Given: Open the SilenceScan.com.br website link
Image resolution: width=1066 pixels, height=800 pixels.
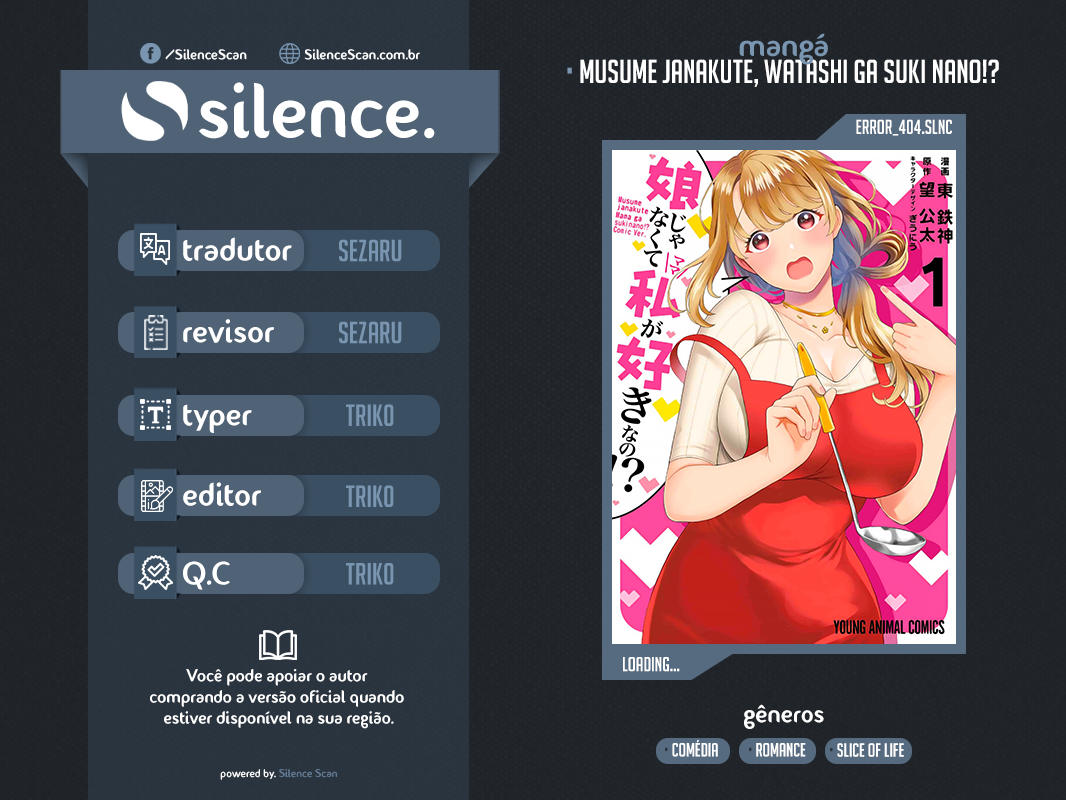Looking at the screenshot, I should 361,54.
